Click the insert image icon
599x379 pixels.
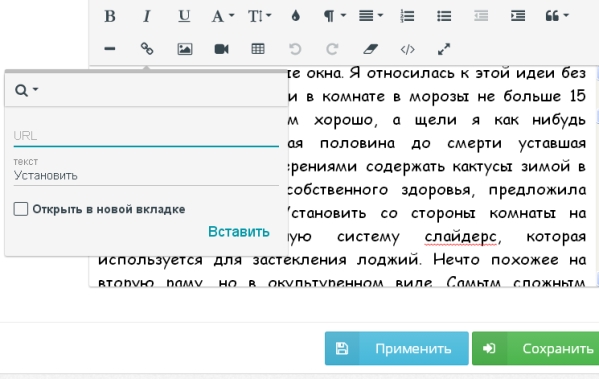[x=185, y=49]
